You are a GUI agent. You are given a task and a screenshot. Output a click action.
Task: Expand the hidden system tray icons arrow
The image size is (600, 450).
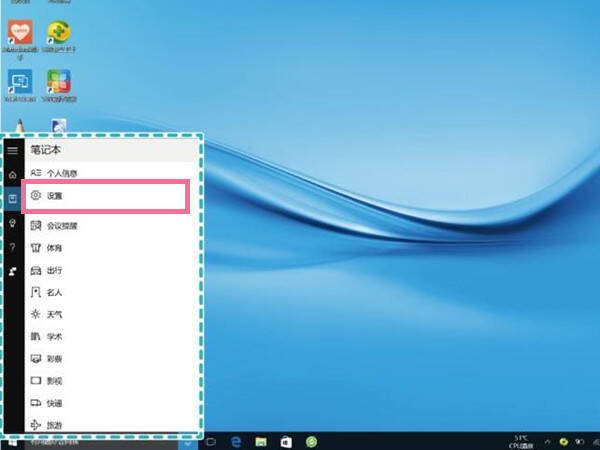[x=547, y=442]
